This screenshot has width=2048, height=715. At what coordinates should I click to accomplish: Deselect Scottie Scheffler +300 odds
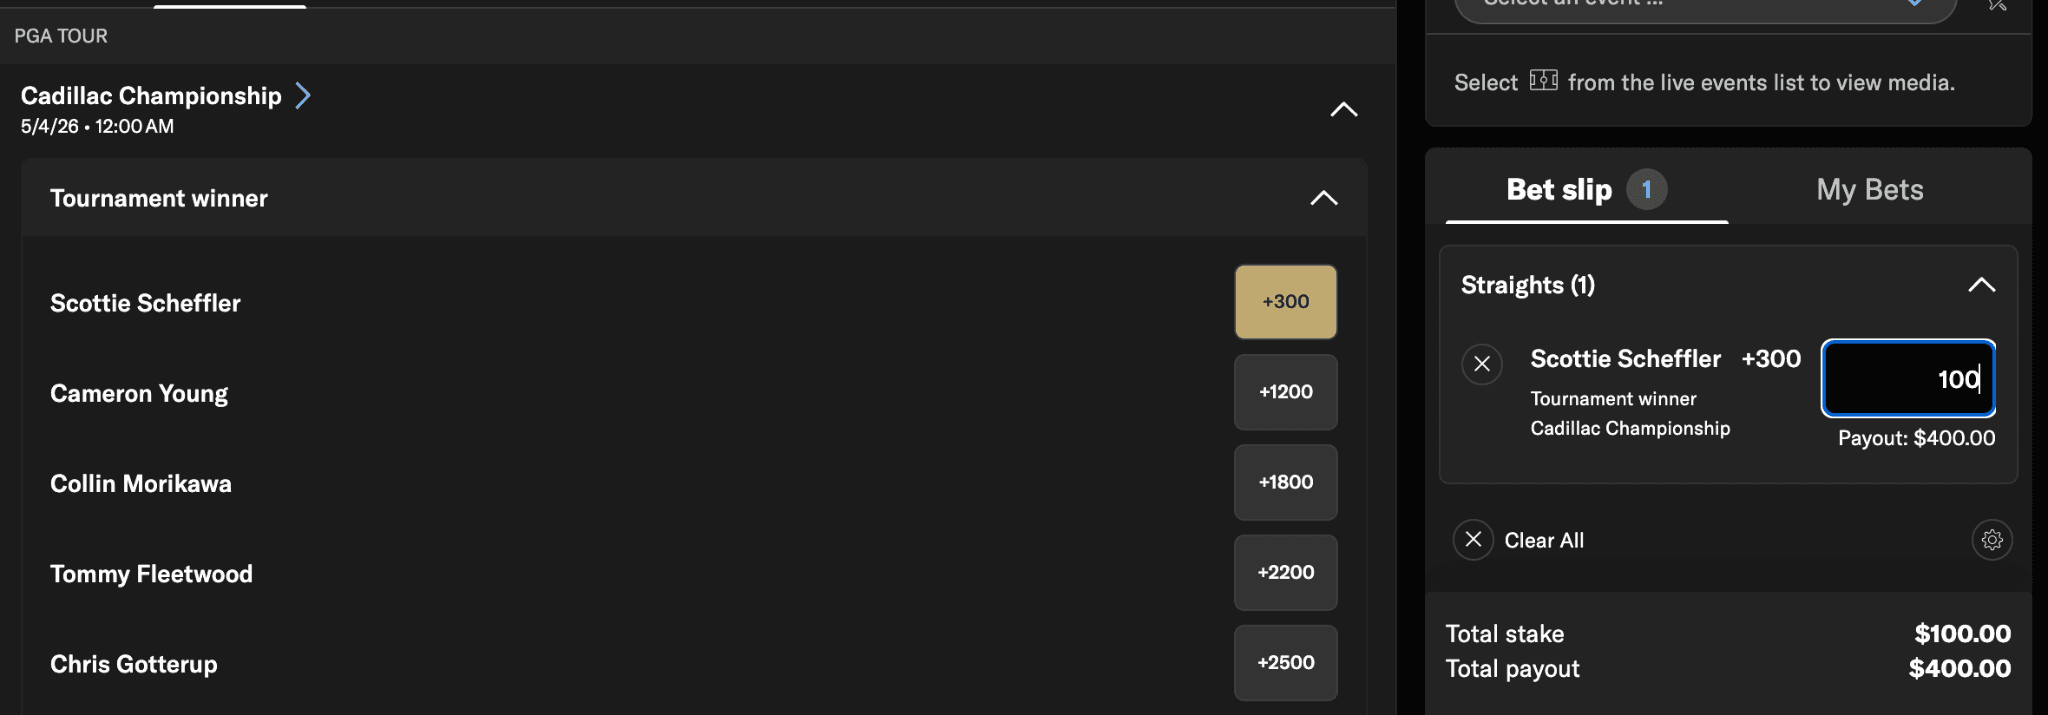(x=1285, y=302)
